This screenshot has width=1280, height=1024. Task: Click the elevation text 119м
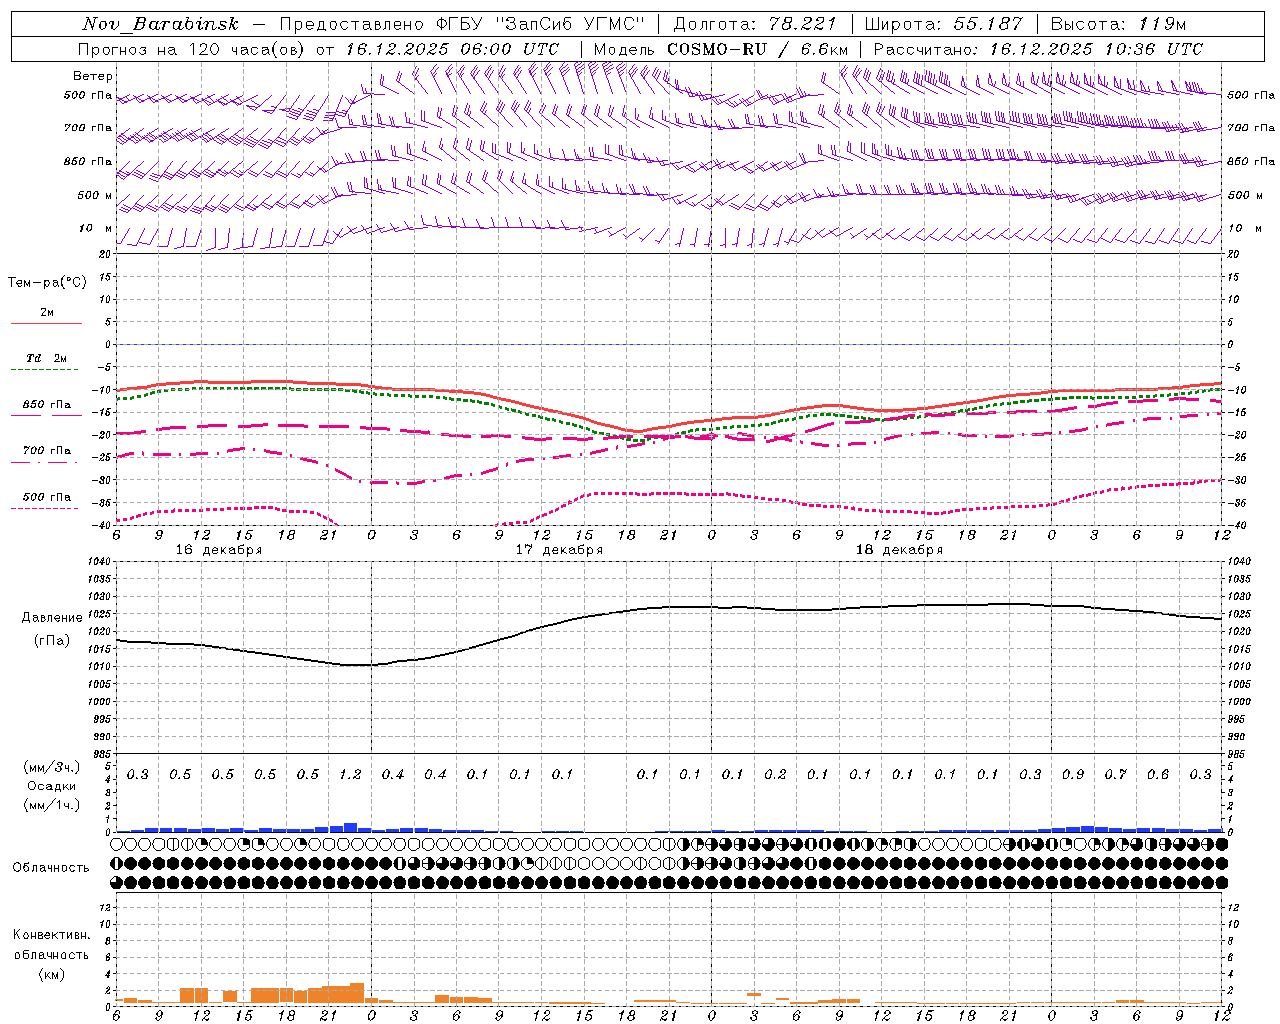point(1162,24)
